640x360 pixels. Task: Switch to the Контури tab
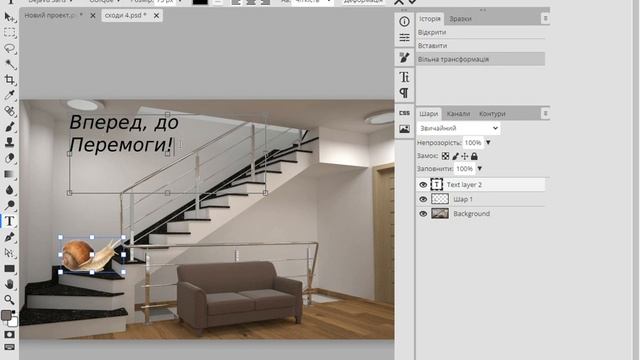[x=492, y=114]
